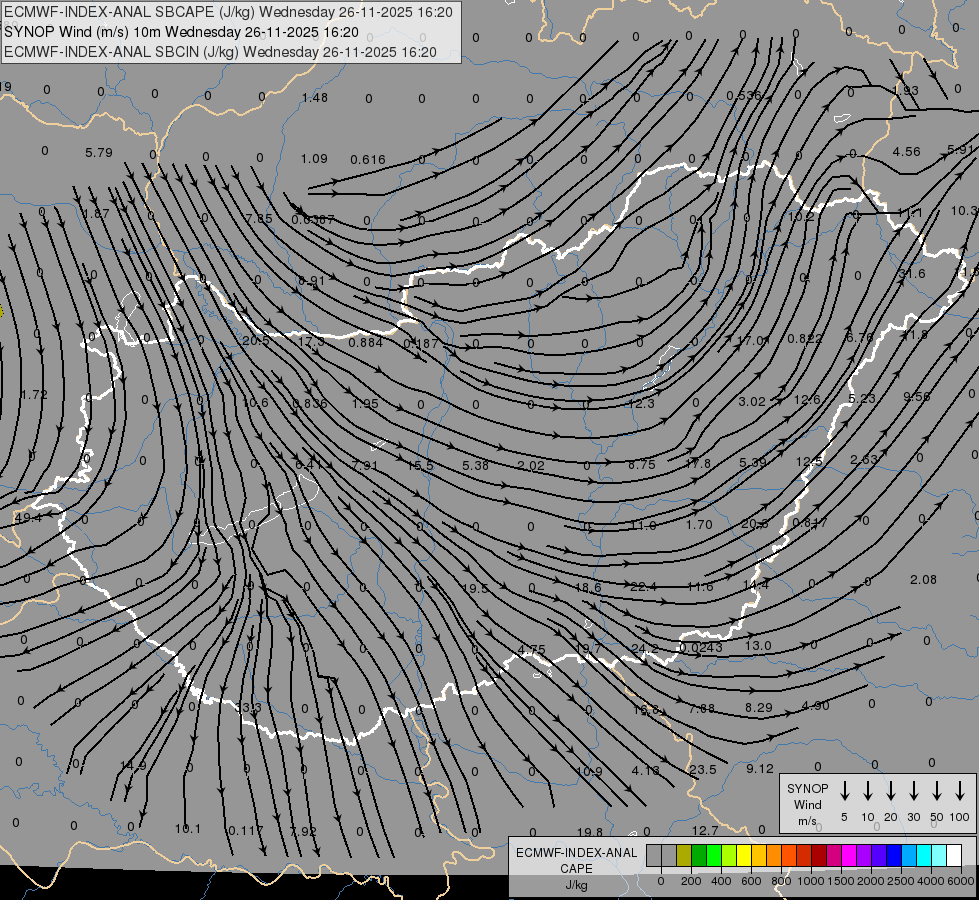
Task: Click the 3.02 value on the map
Action: 752,402
